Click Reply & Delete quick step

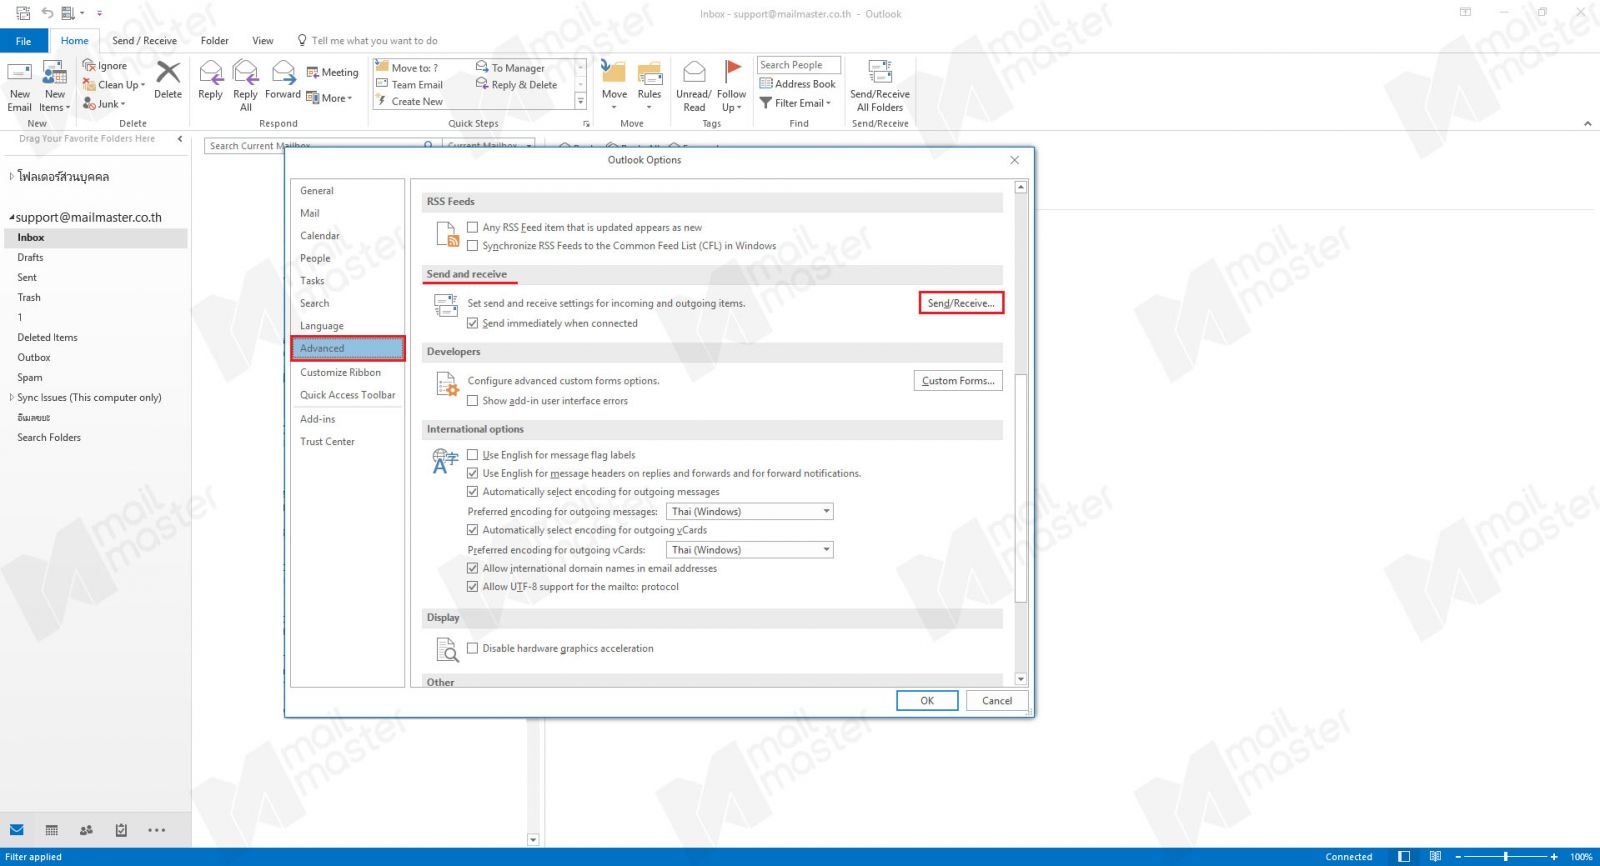[516, 85]
